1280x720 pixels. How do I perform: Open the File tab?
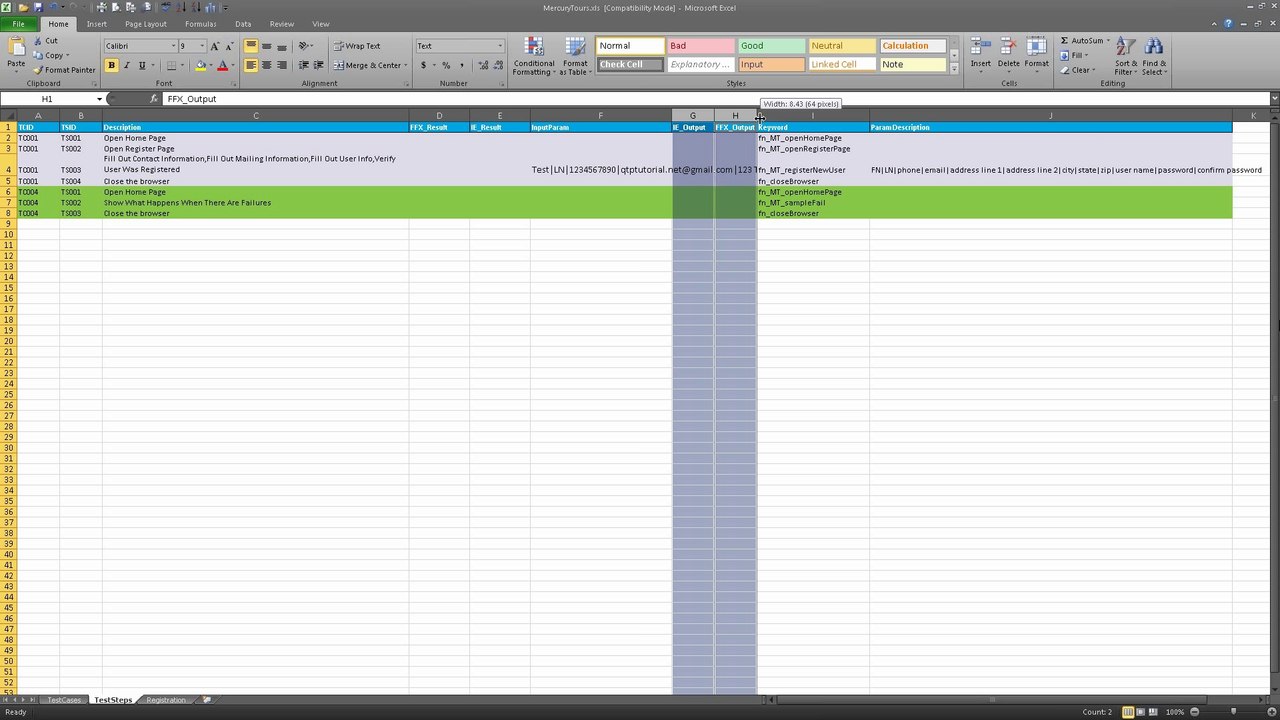pos(18,24)
